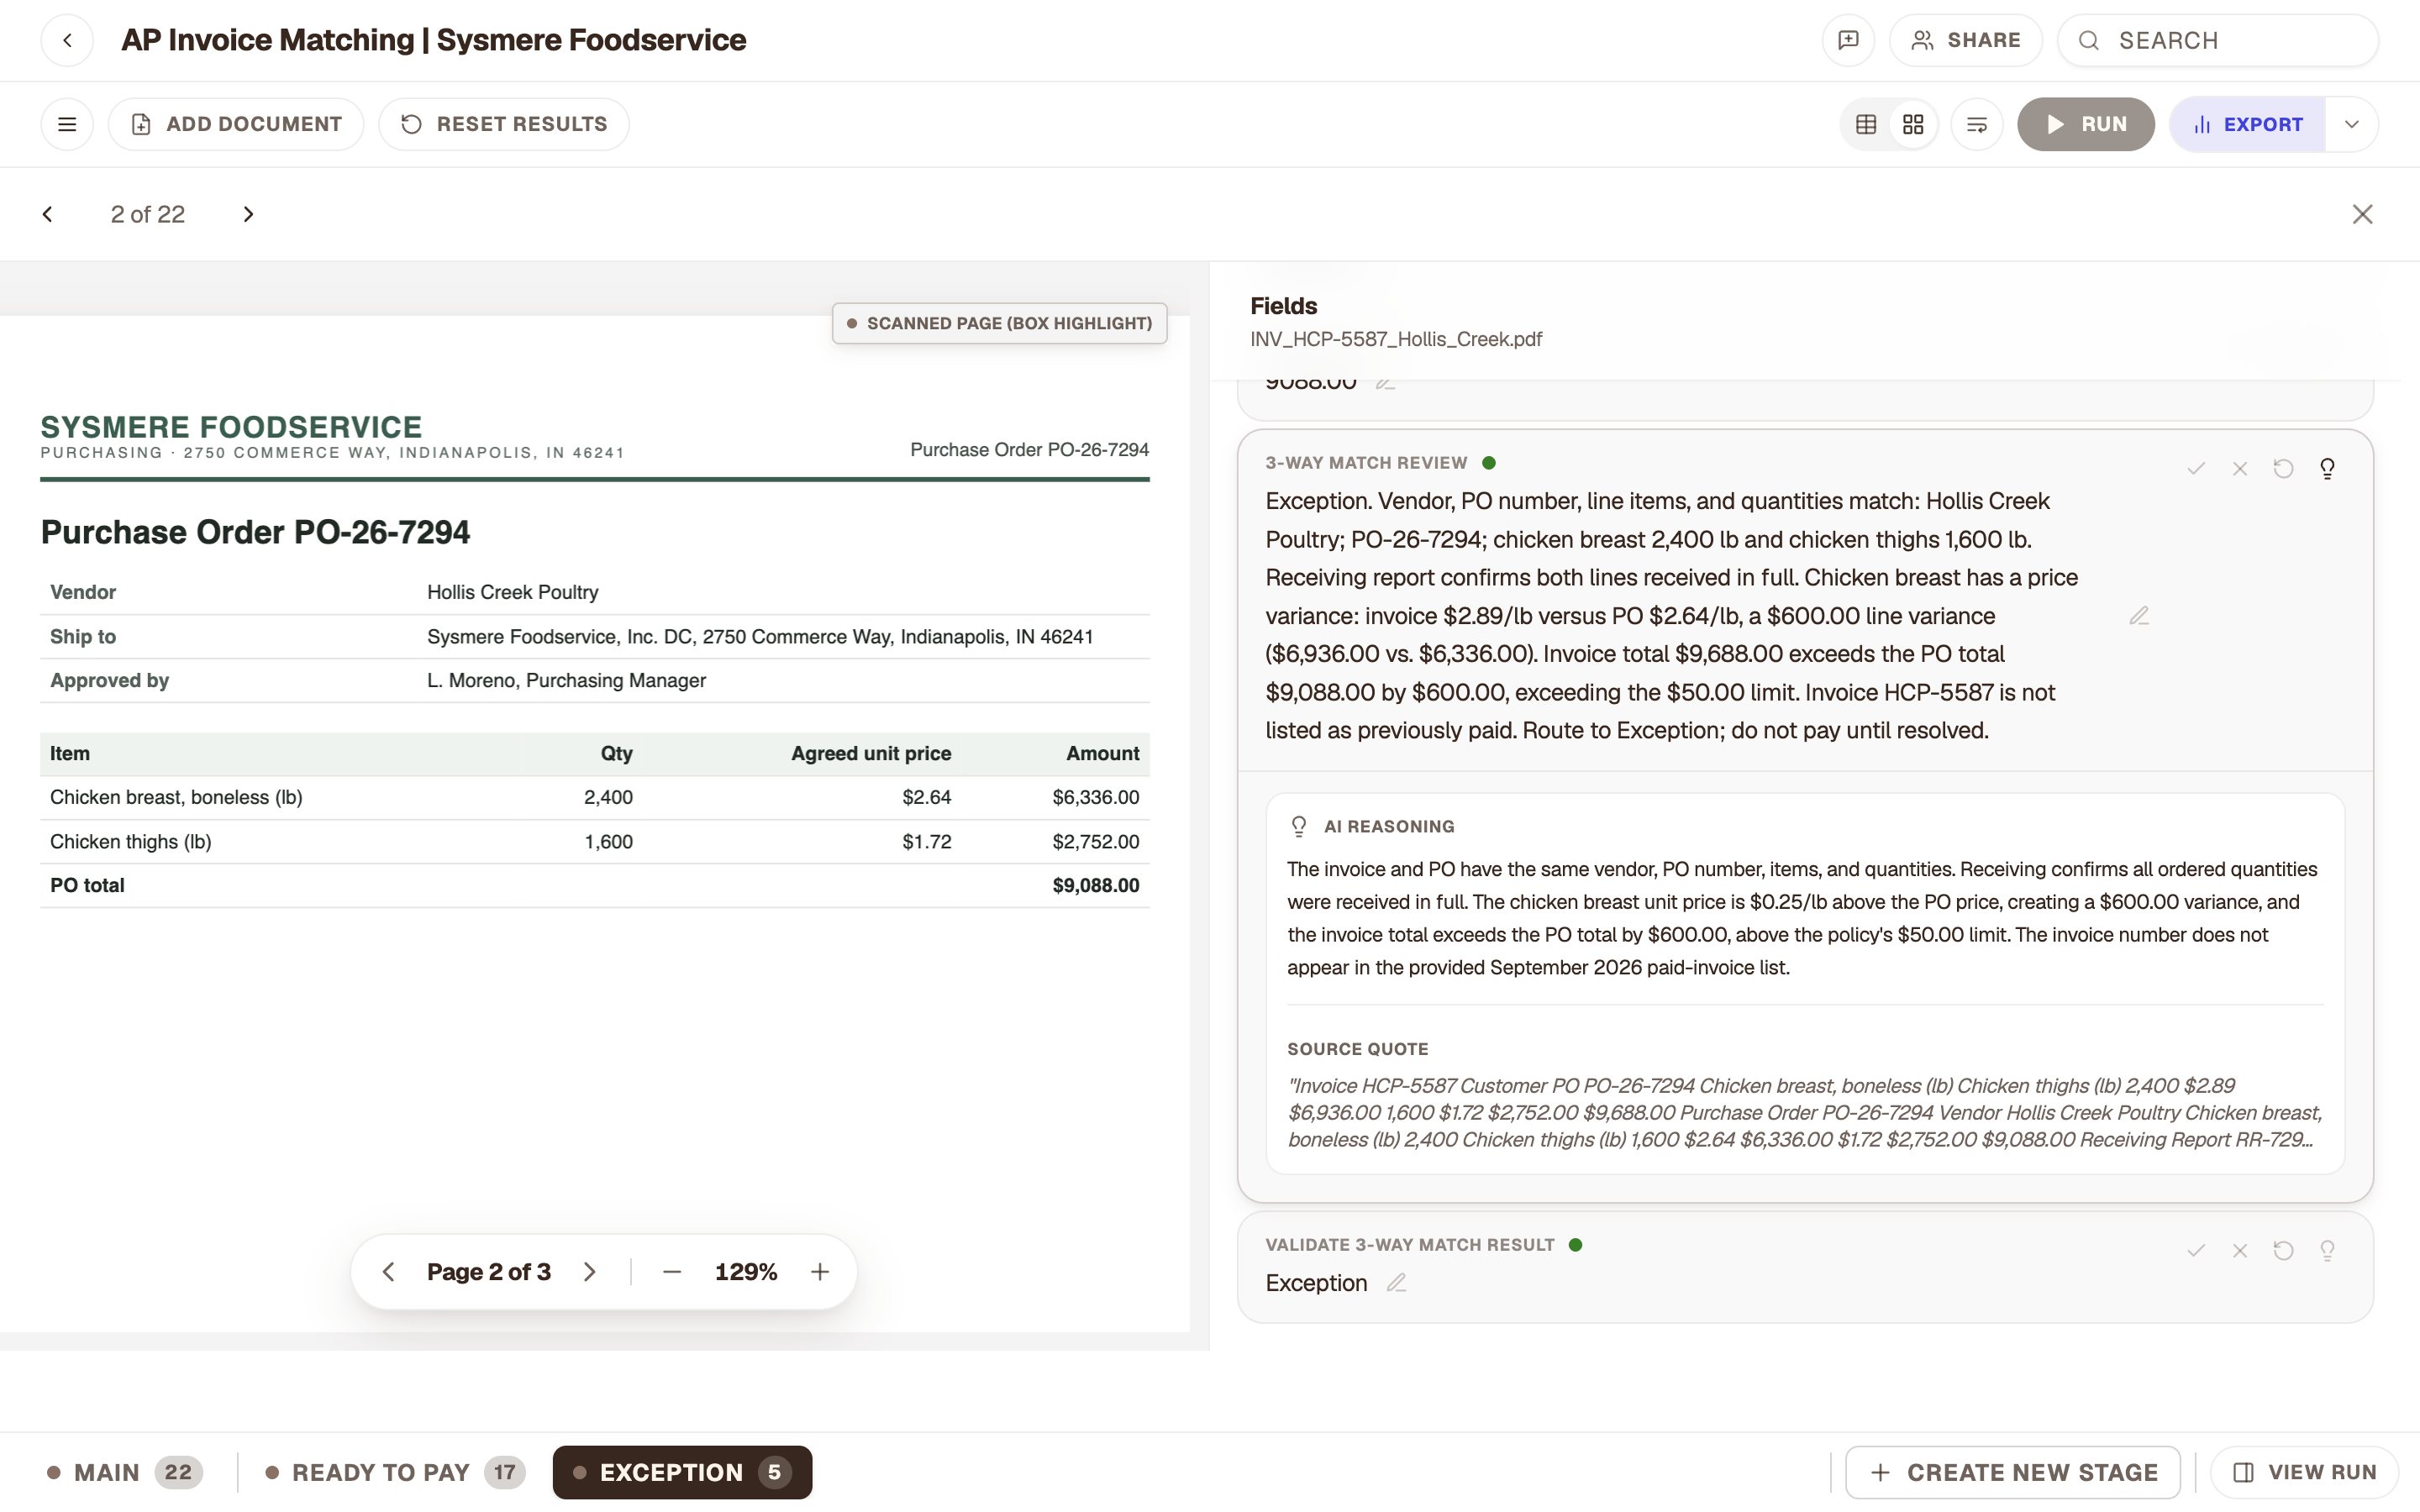This screenshot has height=1512, width=2420.
Task: Focus the Search field
Action: pos(2217,40)
